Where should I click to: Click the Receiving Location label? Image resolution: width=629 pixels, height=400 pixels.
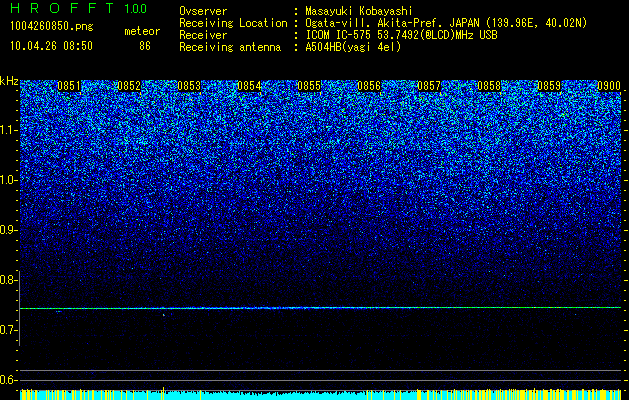(233, 23)
